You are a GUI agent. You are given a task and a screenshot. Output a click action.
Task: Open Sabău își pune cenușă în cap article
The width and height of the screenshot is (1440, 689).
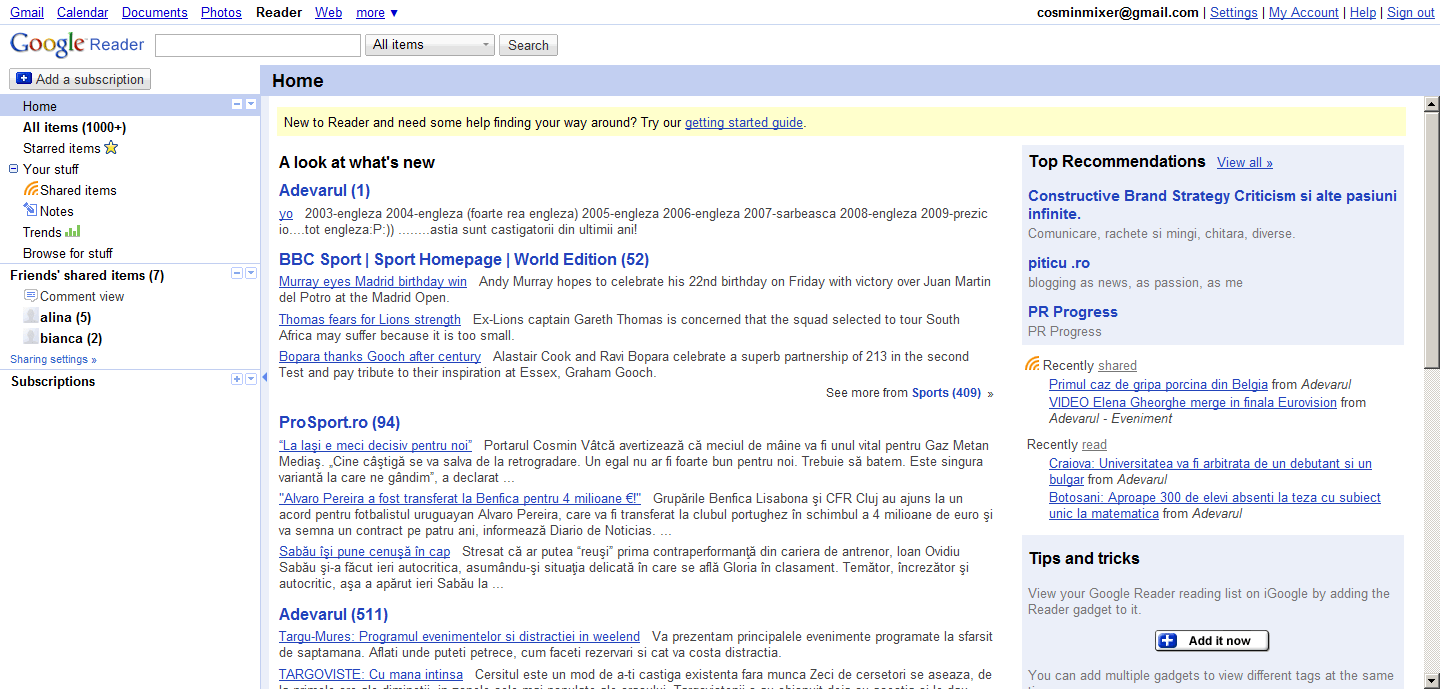(x=365, y=552)
